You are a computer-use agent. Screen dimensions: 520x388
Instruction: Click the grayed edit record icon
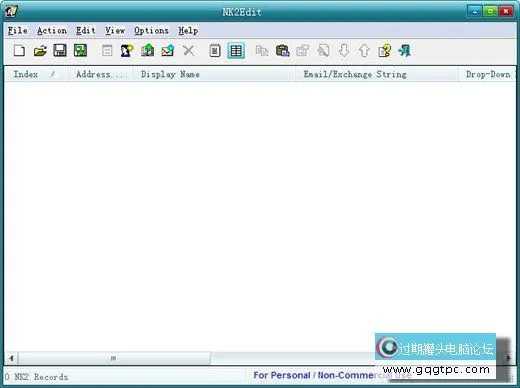(107, 51)
